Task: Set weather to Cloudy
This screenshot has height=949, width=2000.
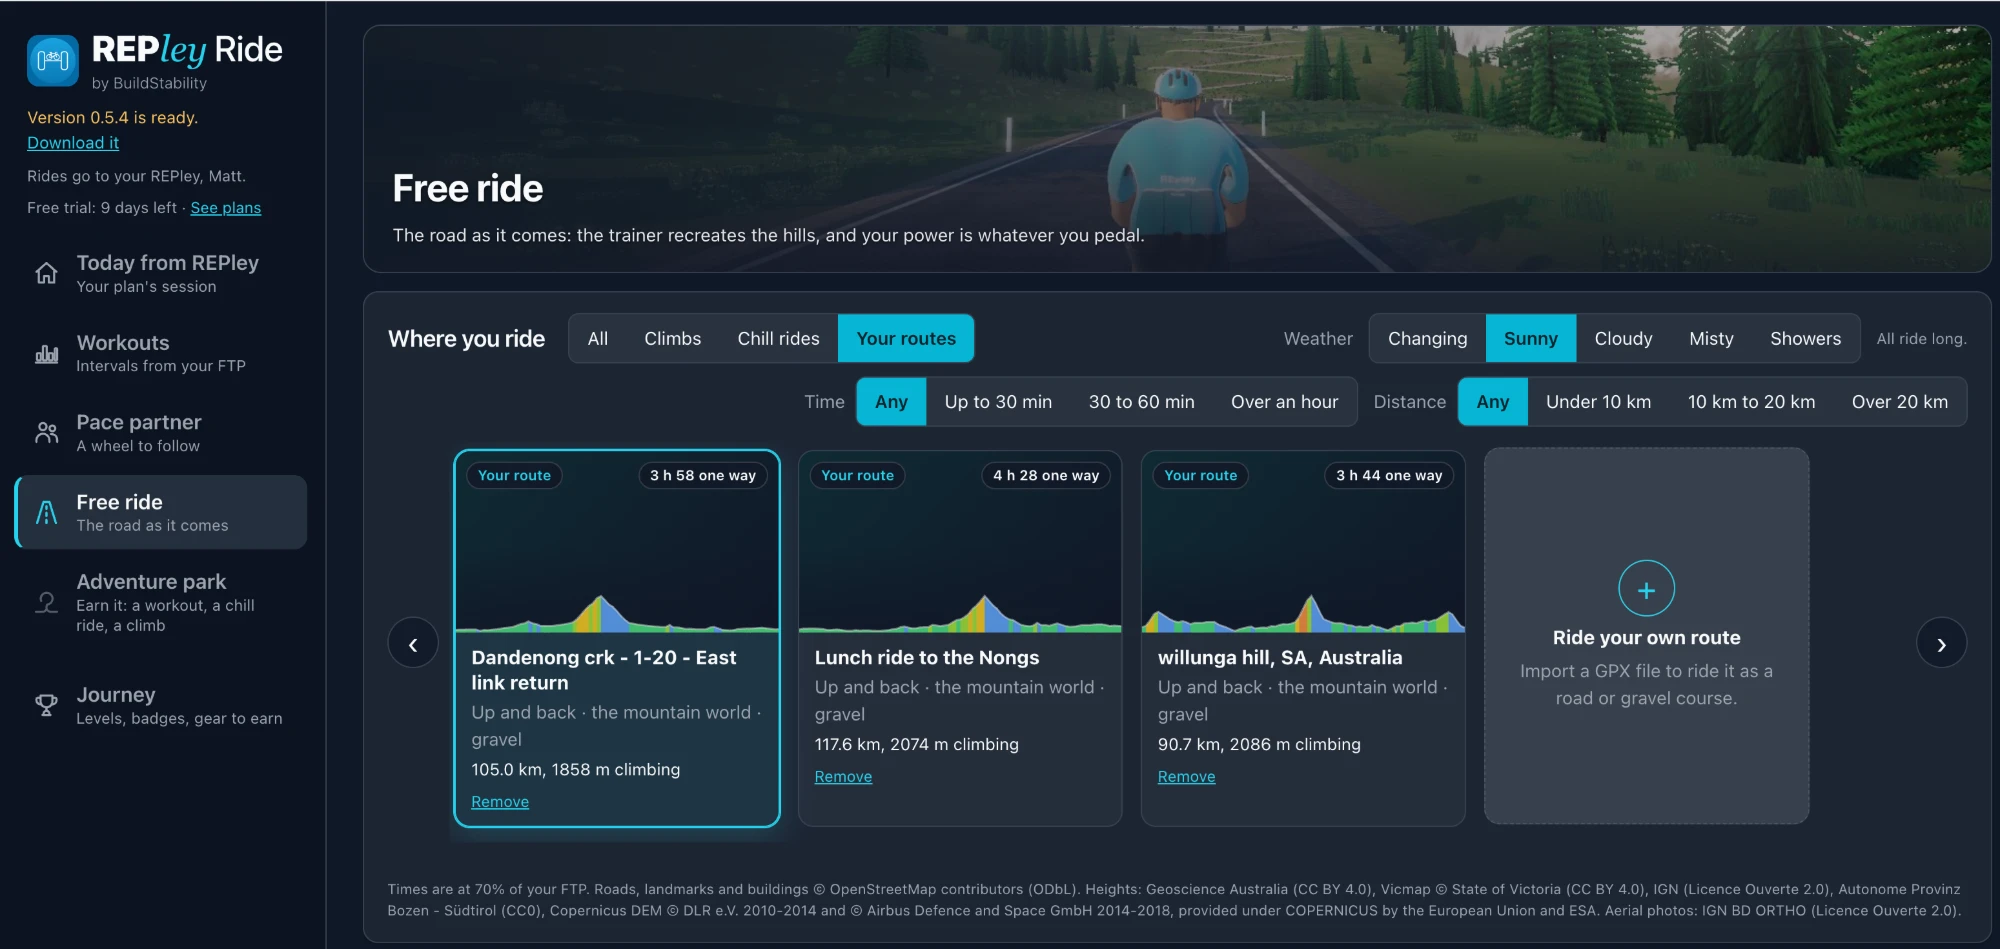Action: (x=1623, y=339)
